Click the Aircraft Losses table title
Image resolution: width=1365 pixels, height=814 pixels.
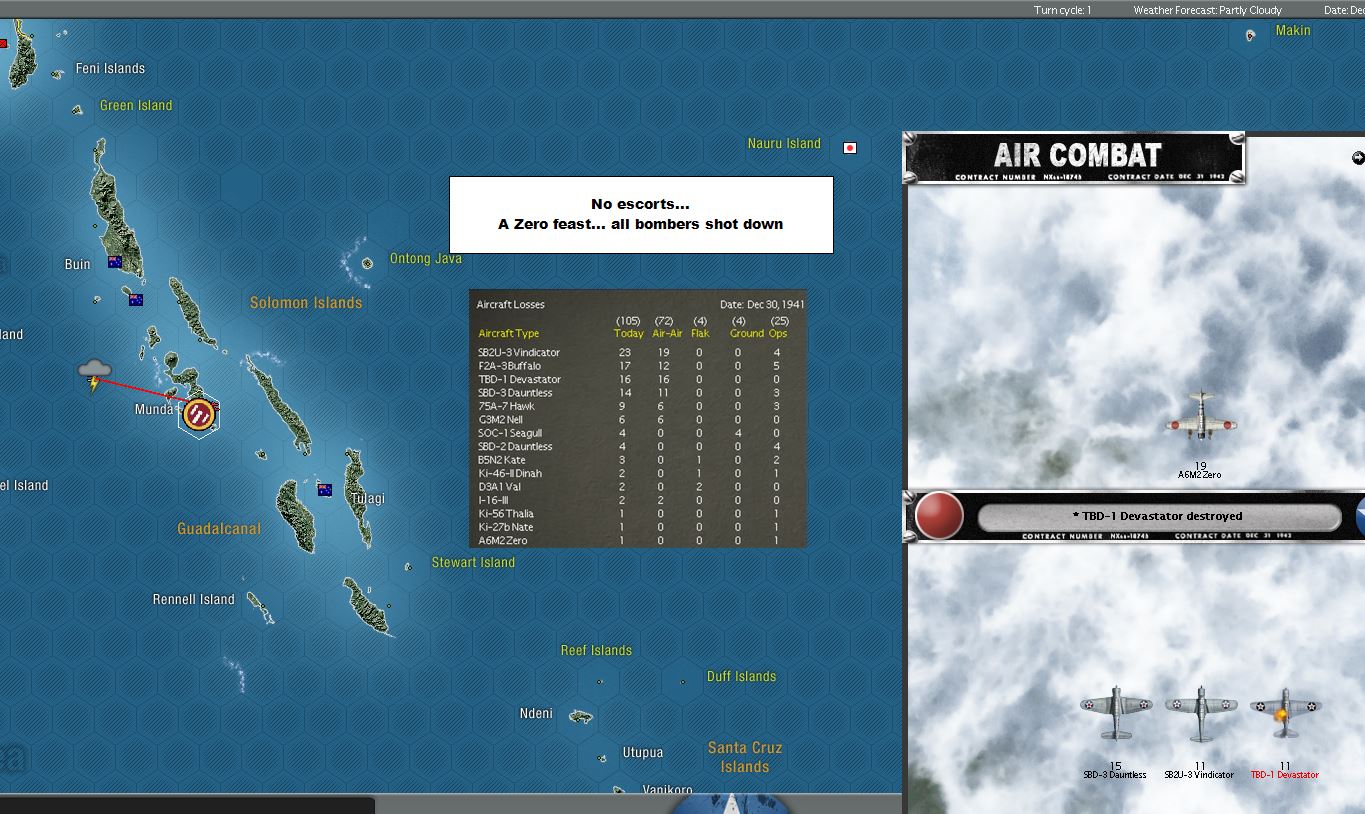511,304
